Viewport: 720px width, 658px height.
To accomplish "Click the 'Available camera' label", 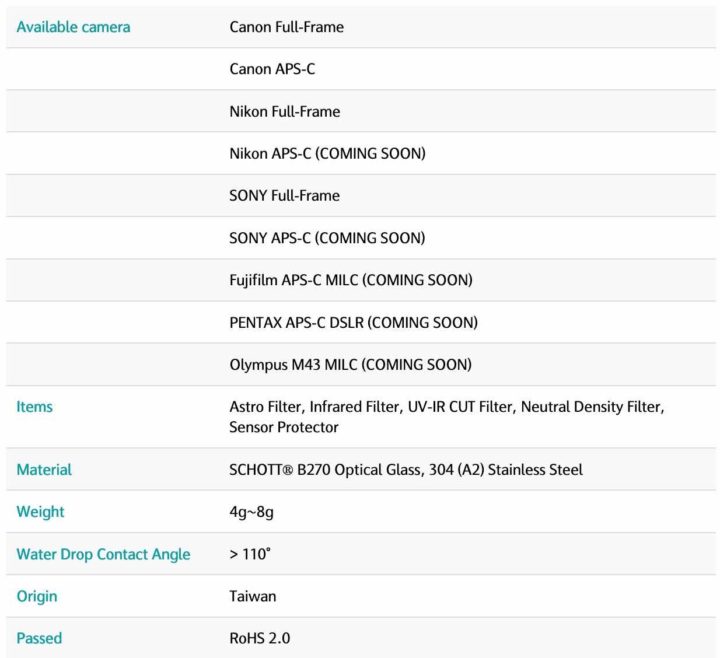I will 73,27.
